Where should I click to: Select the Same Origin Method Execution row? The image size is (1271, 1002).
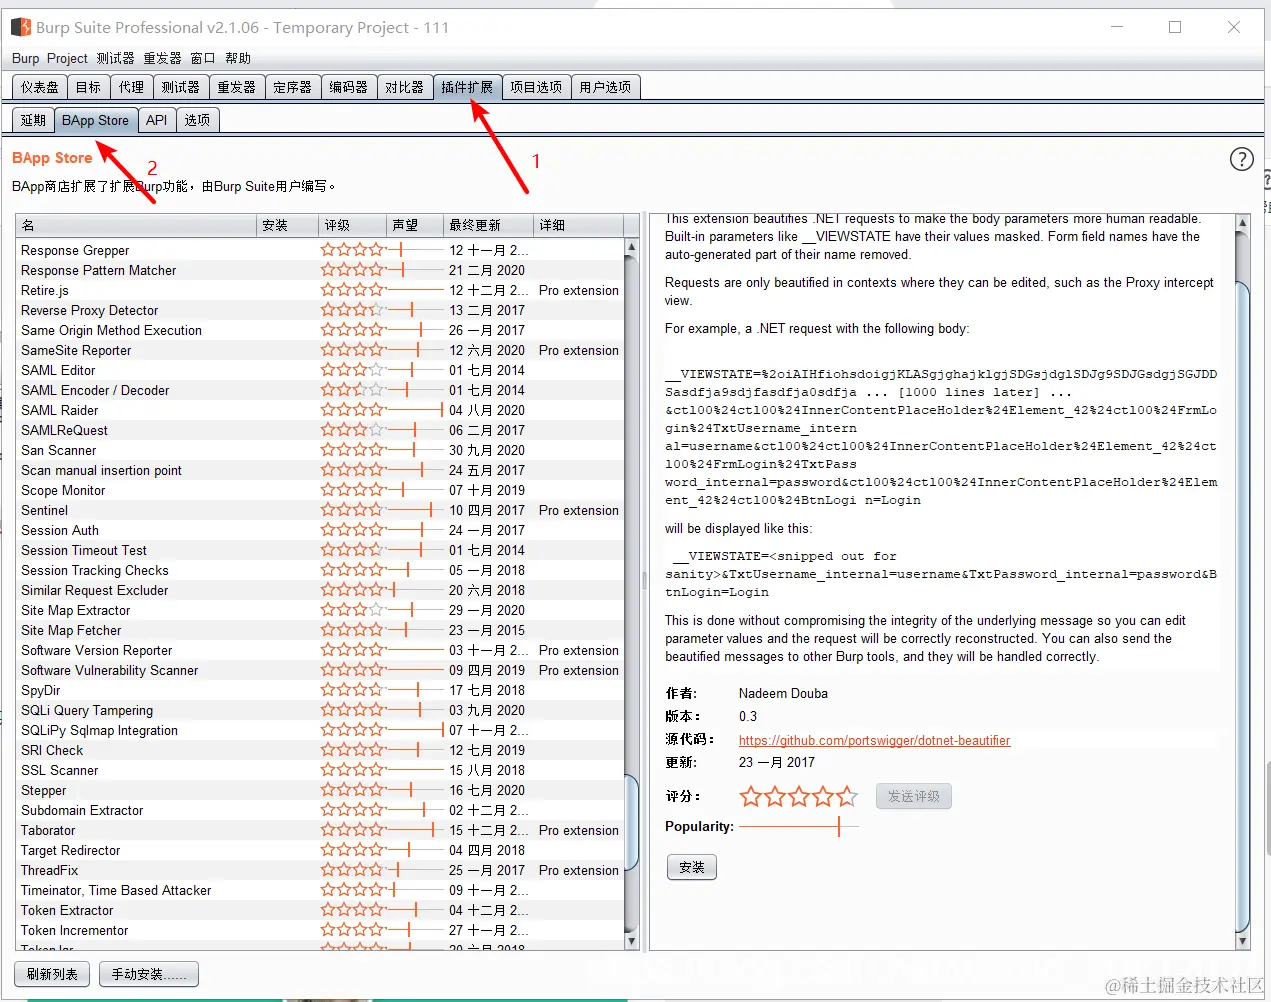[x=320, y=330]
